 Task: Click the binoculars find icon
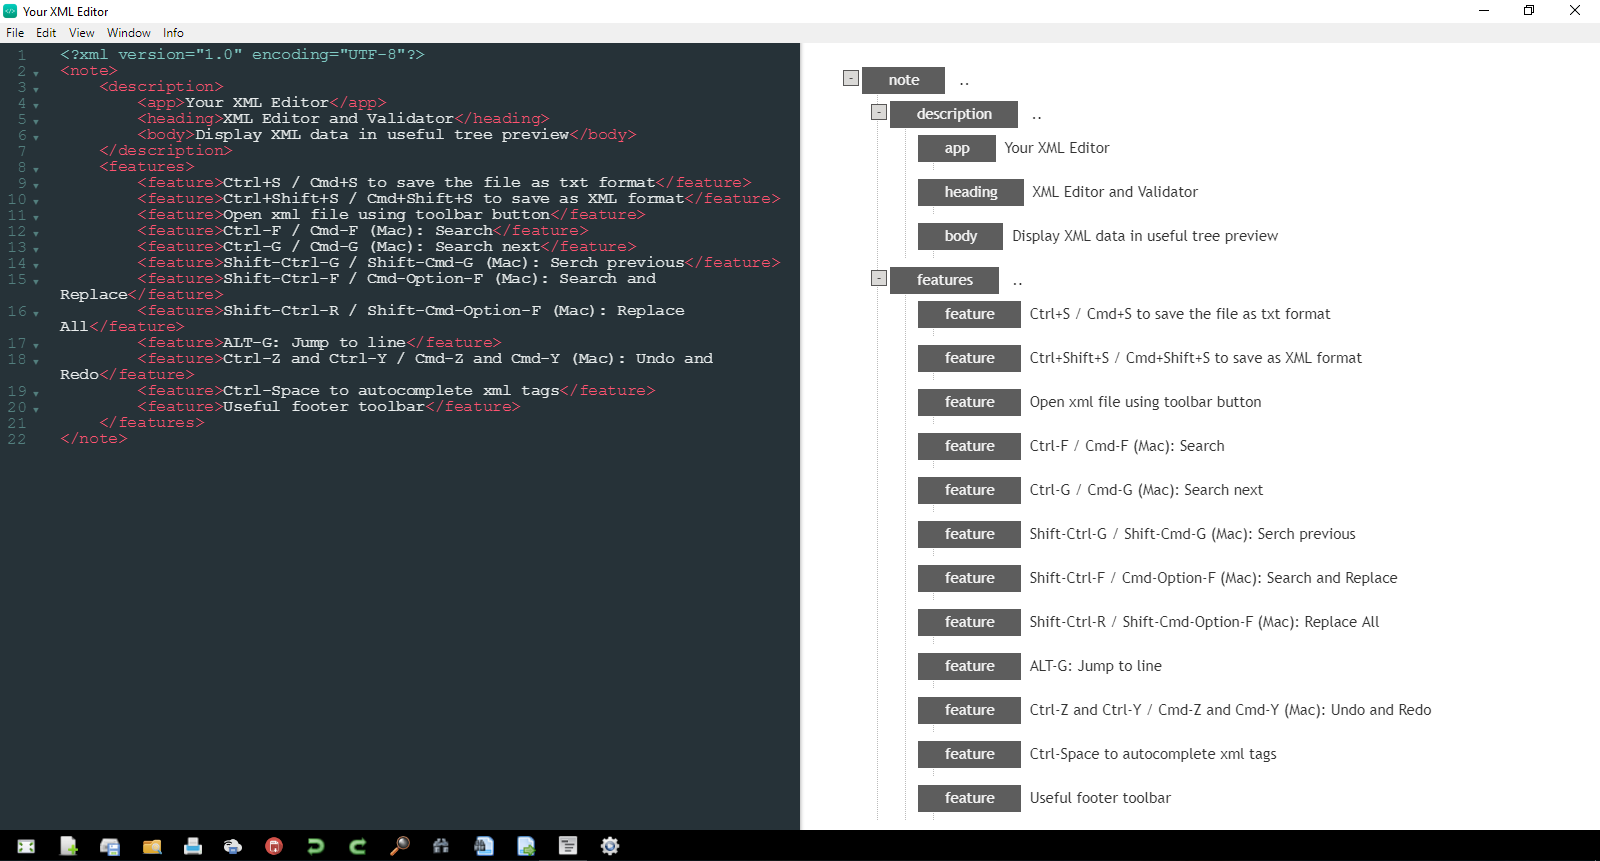click(441, 846)
